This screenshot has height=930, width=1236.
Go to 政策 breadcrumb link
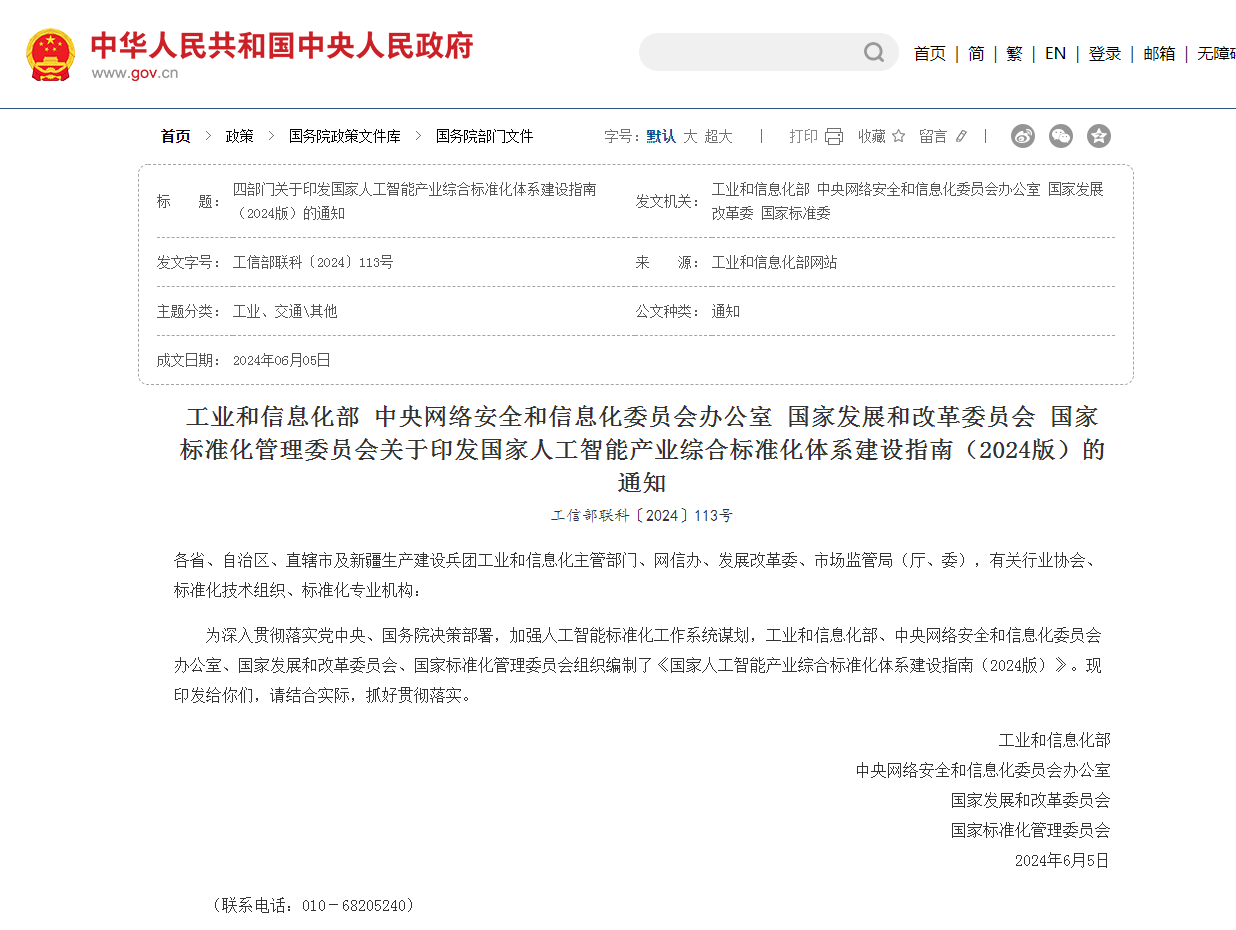pos(239,136)
